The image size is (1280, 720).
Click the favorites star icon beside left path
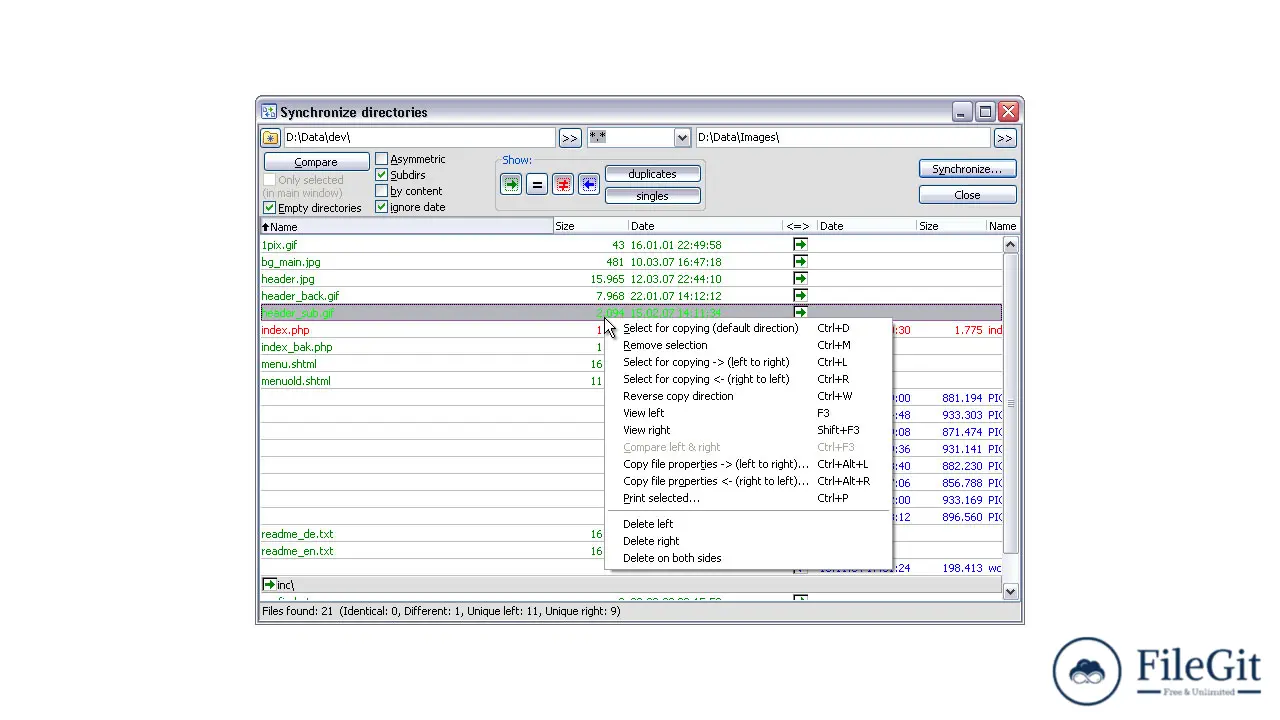[x=270, y=138]
